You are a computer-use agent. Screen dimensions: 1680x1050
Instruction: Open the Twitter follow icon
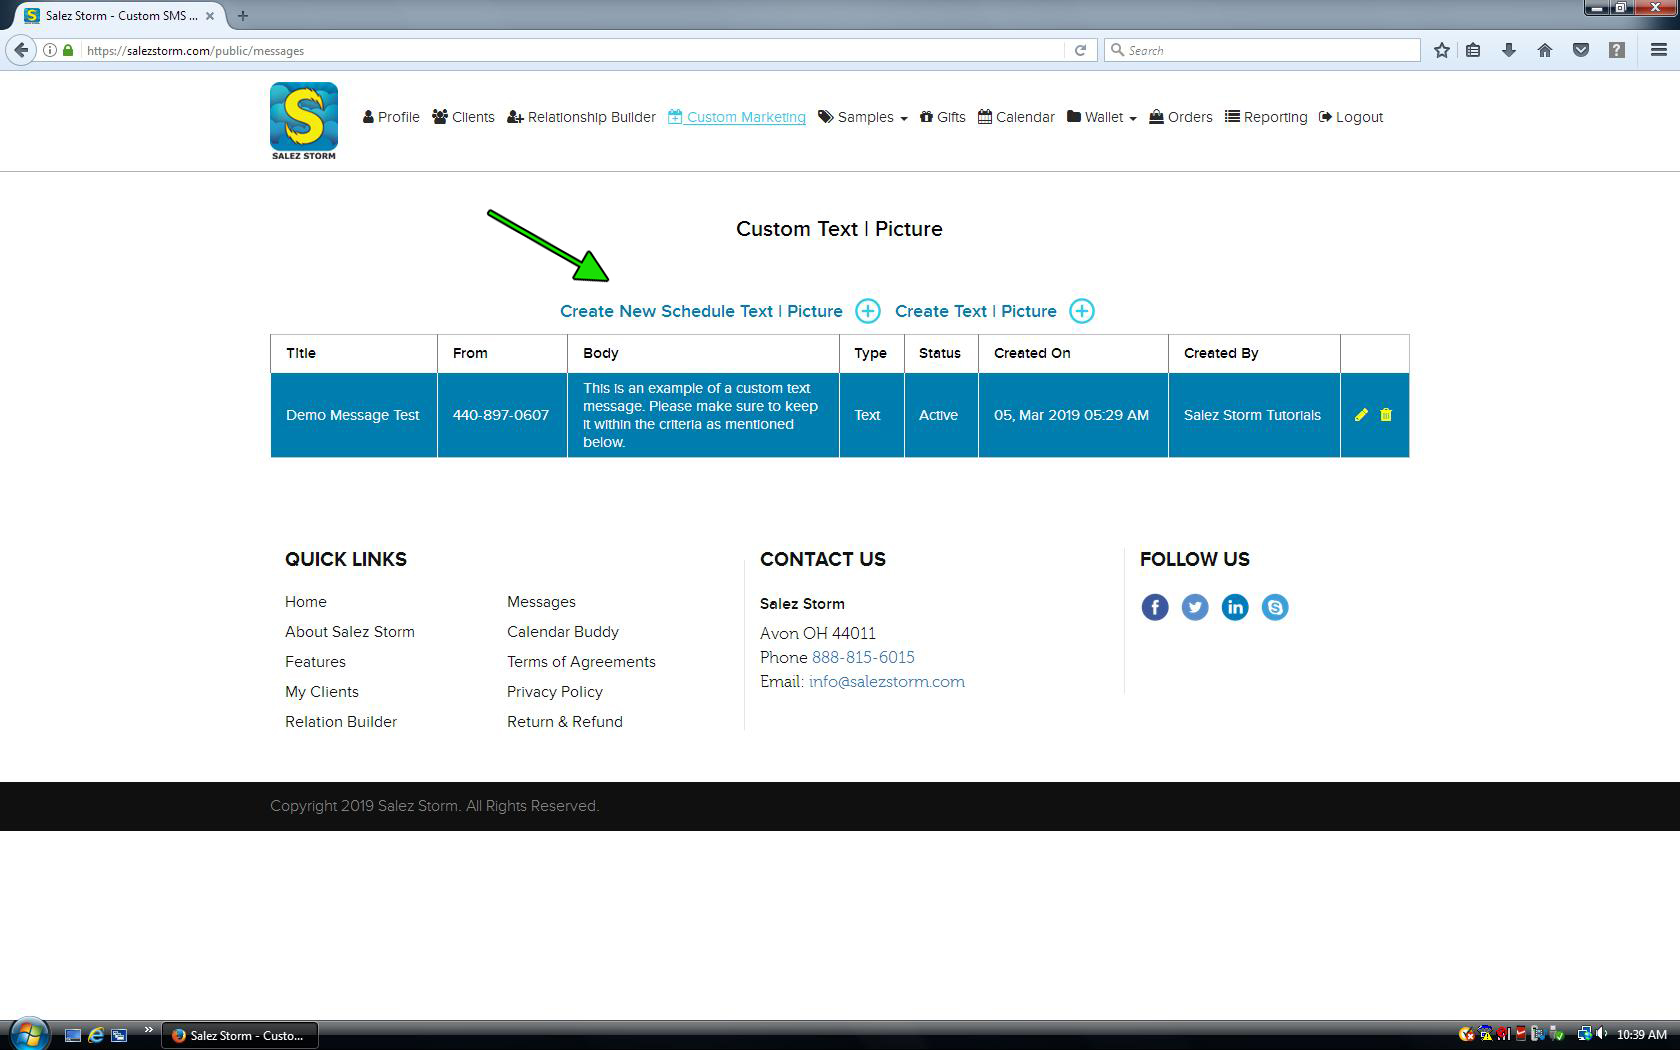[x=1195, y=607]
